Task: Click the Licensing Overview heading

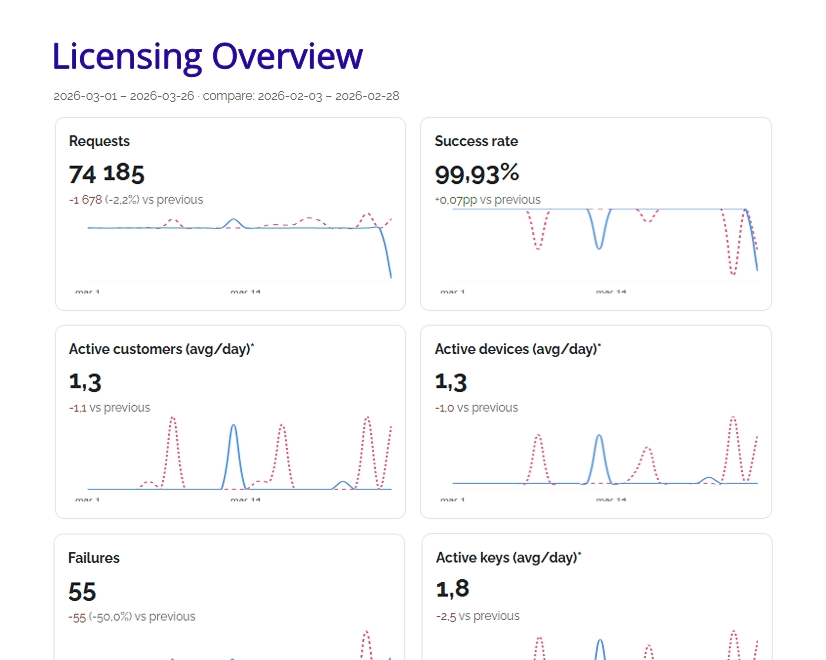Action: click(208, 56)
